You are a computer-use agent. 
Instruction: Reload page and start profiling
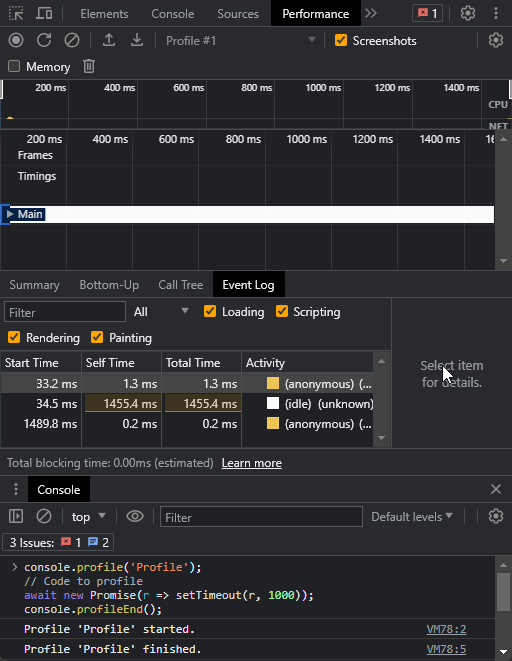pos(44,40)
